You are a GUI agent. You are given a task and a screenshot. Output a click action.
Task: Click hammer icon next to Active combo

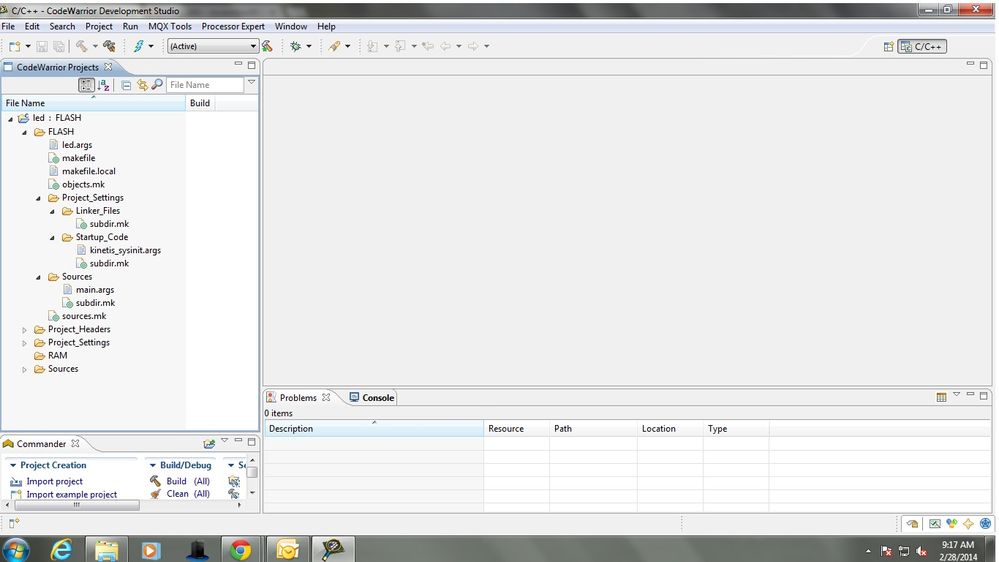click(x=267, y=46)
